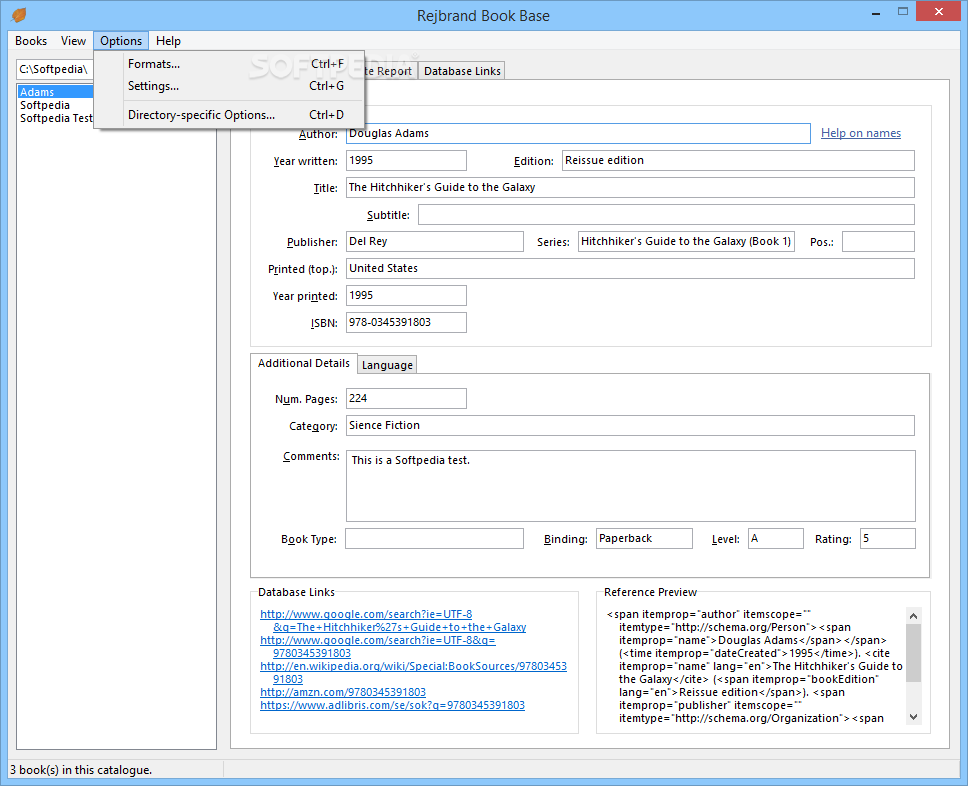Select the Additional Details tab
Viewport: 968px width, 786px height.
coord(304,363)
